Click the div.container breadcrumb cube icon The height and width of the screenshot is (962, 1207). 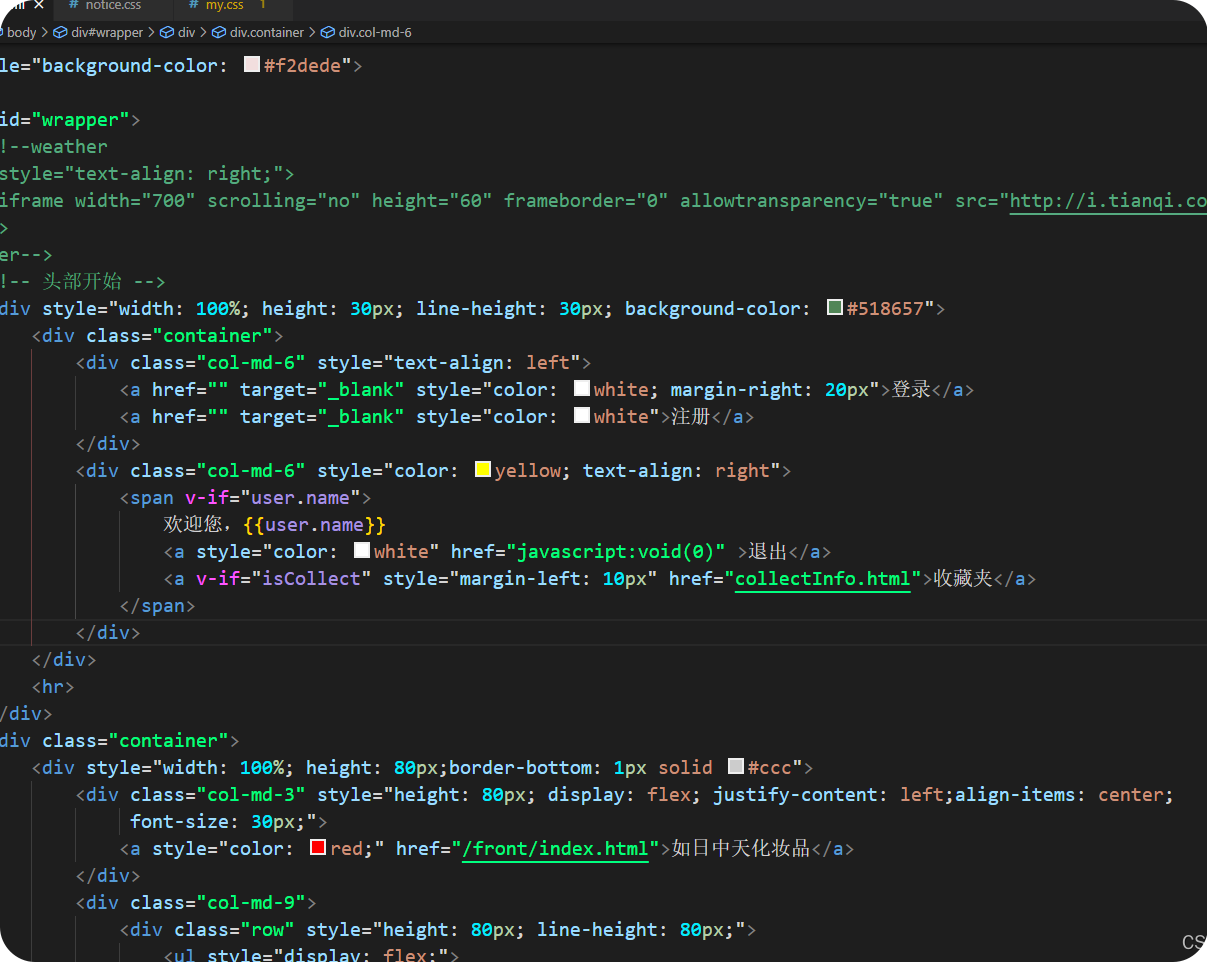(220, 33)
